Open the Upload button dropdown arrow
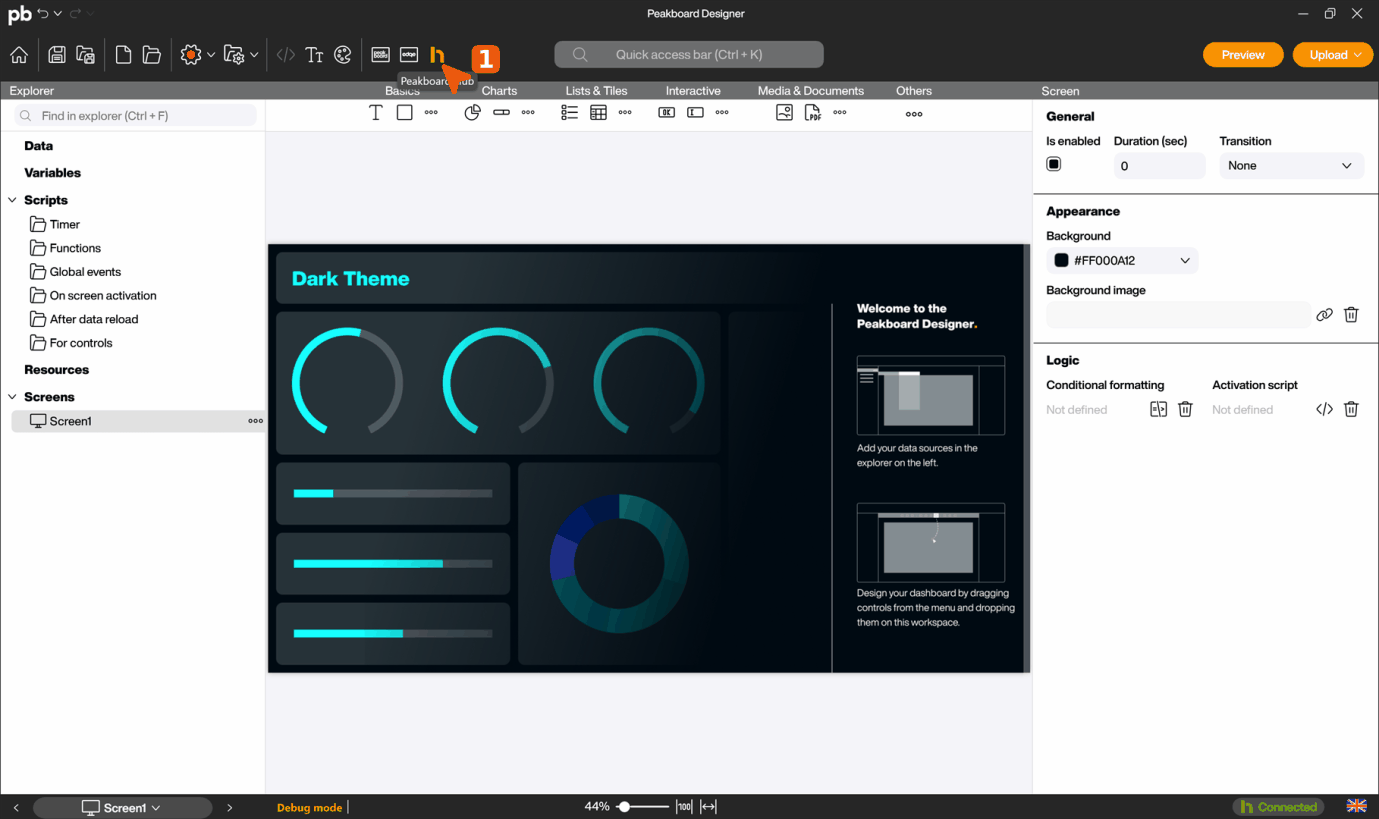Screen dimensions: 1379x819 1357,55
